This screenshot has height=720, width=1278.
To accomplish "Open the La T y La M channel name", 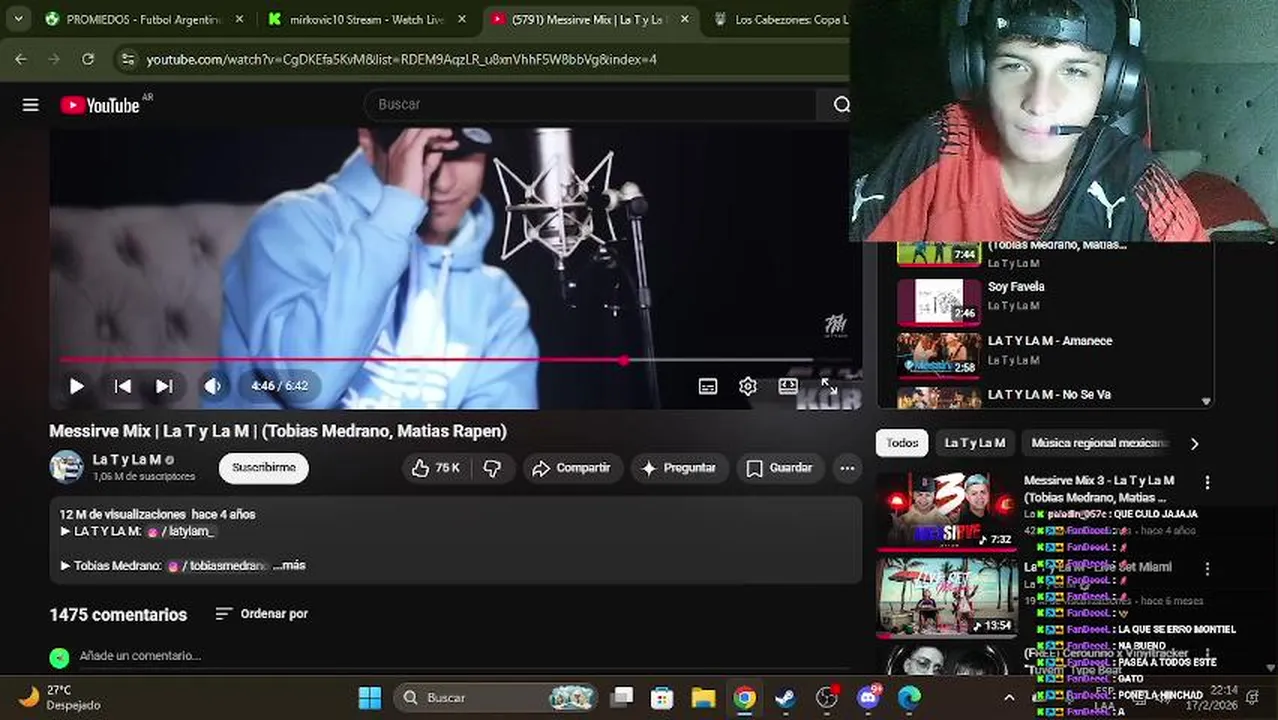I will [x=127, y=460].
